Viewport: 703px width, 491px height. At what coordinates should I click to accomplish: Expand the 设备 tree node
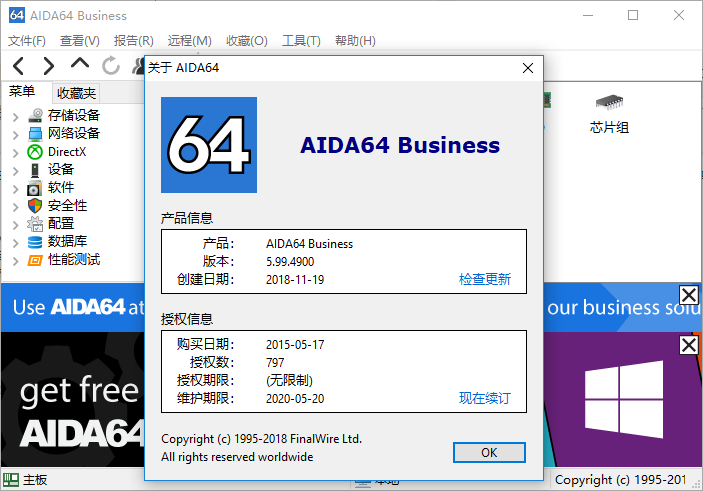click(16, 171)
